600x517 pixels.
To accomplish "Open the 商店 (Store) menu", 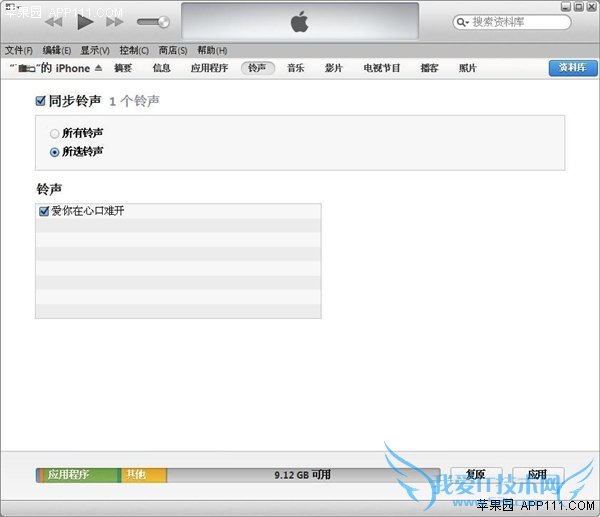I will pos(173,50).
